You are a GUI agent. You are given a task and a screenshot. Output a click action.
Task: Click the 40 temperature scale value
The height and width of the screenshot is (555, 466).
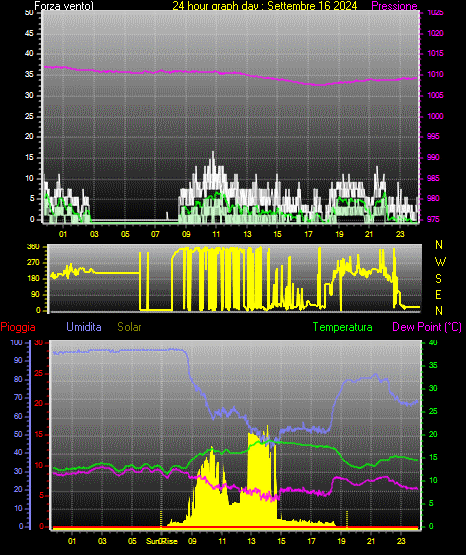coord(433,342)
